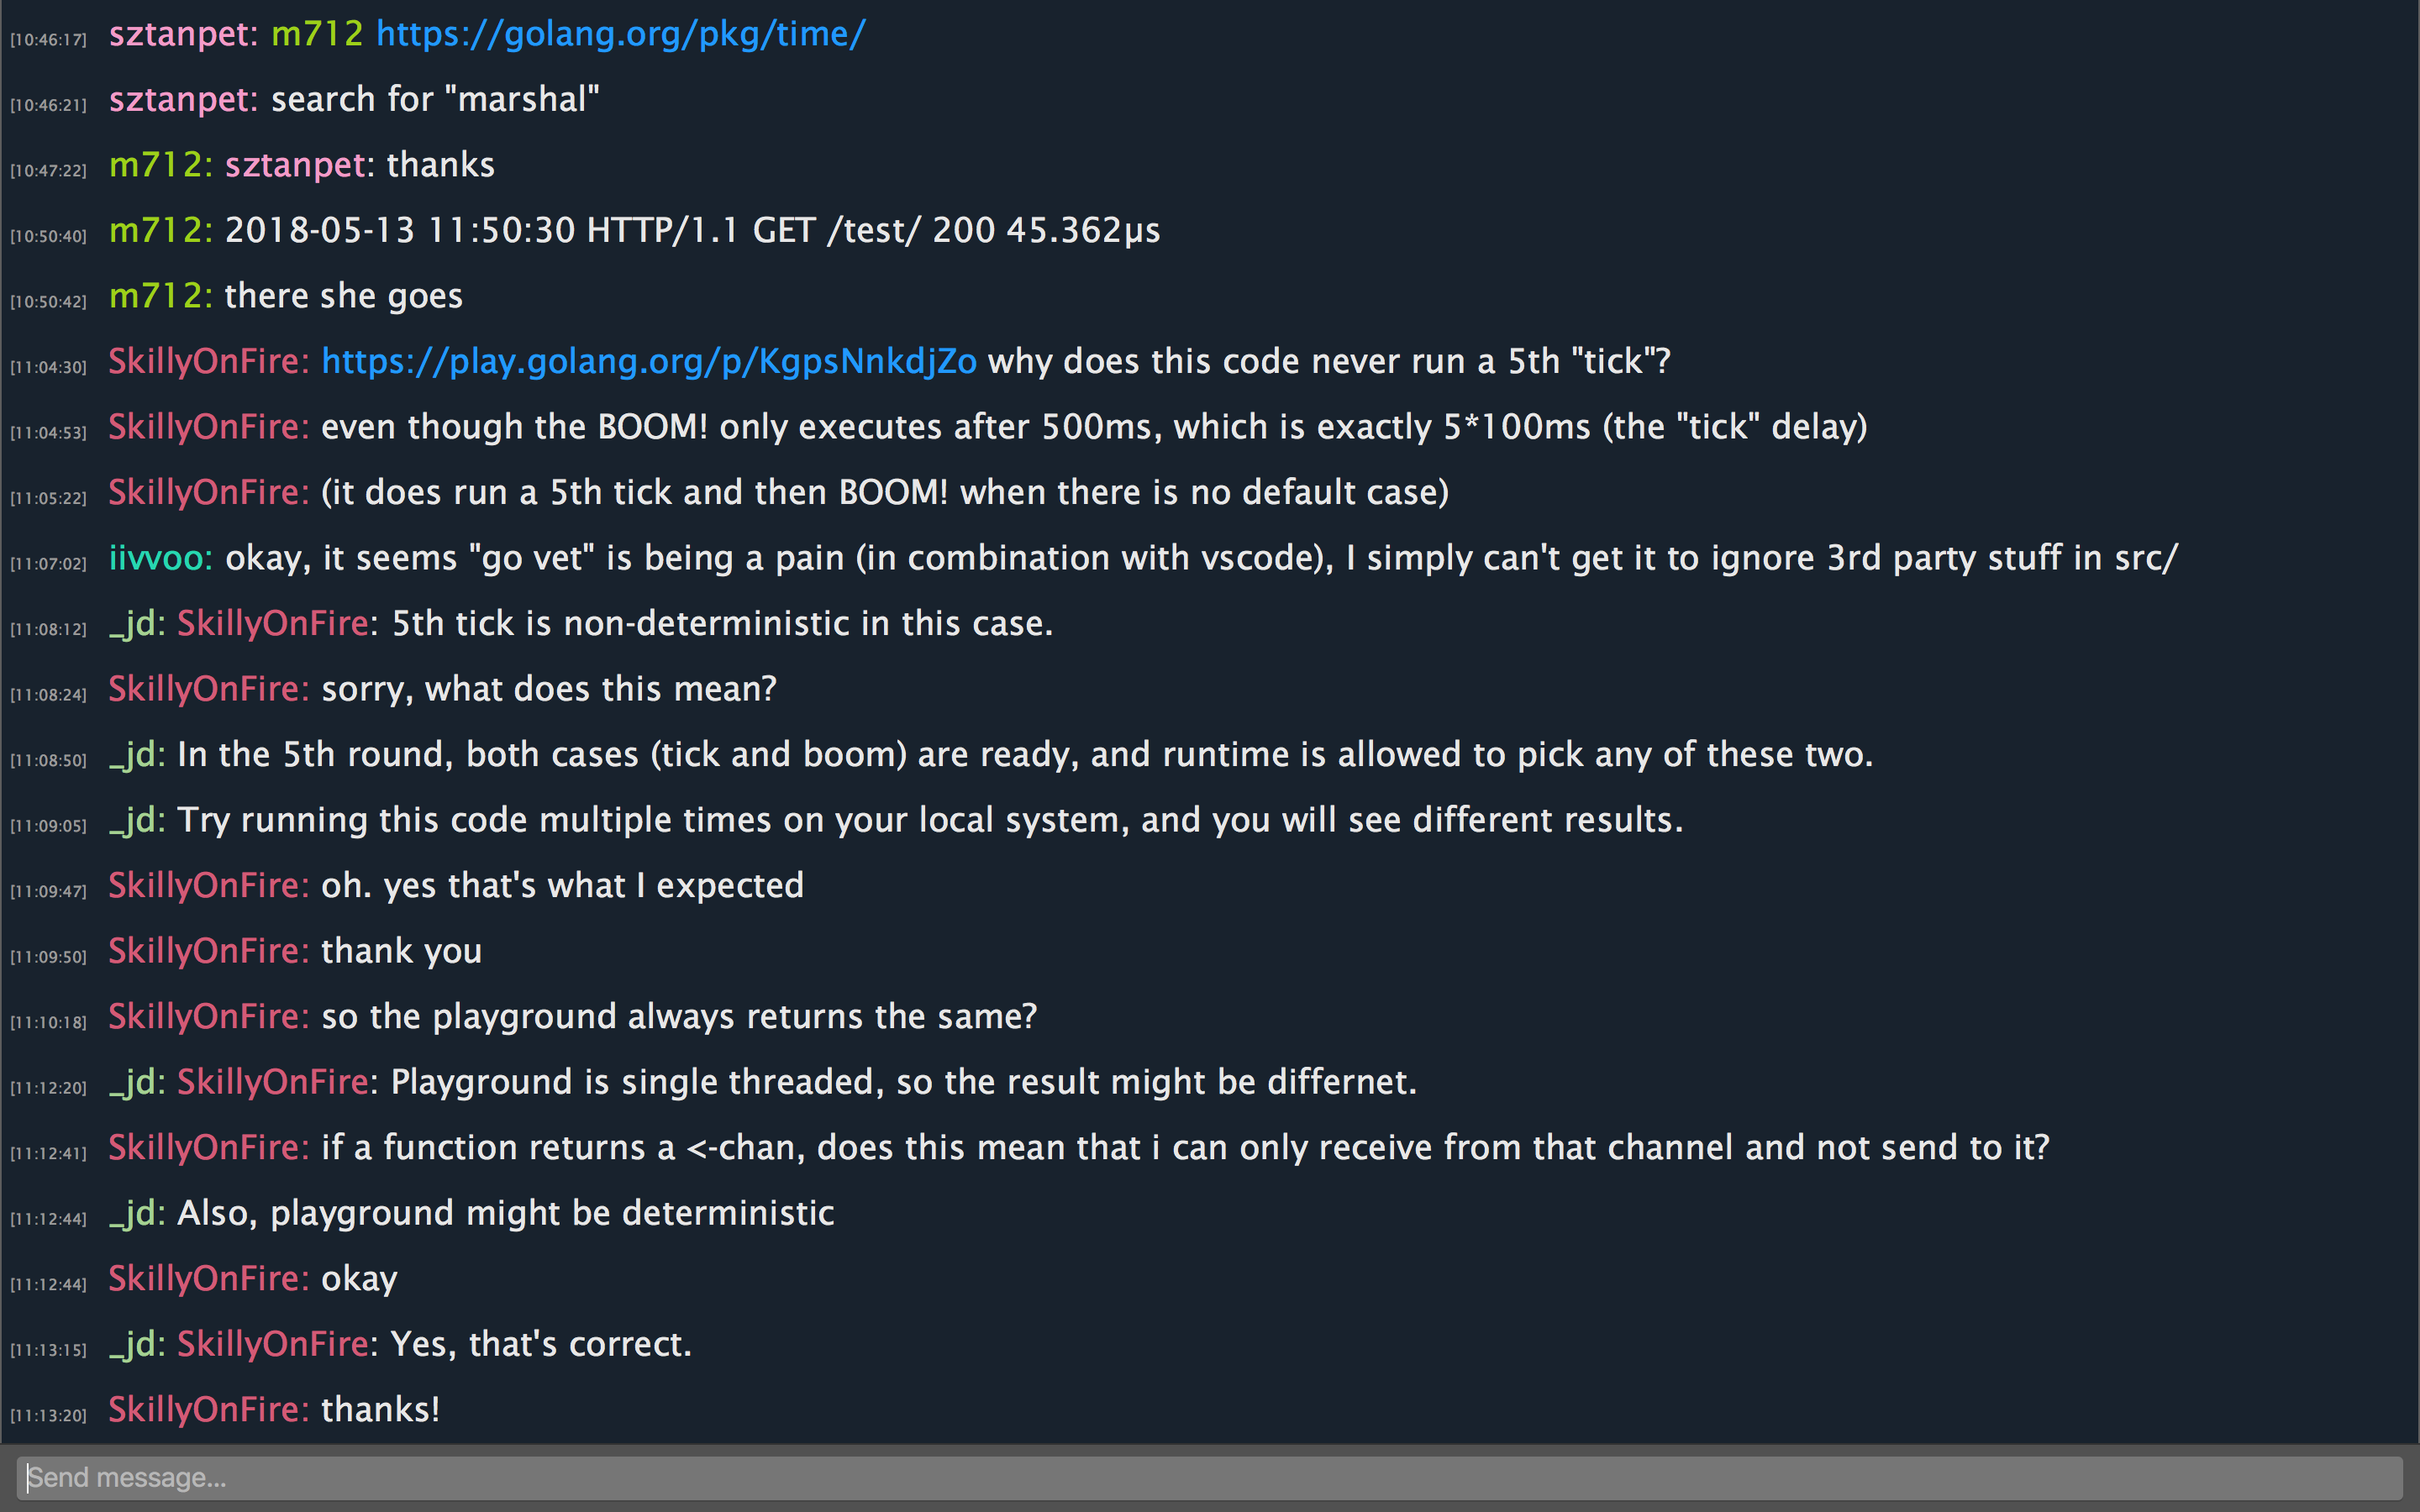This screenshot has width=2420, height=1512.
Task: Click the 11:04:30 timestamp
Action: tap(48, 367)
